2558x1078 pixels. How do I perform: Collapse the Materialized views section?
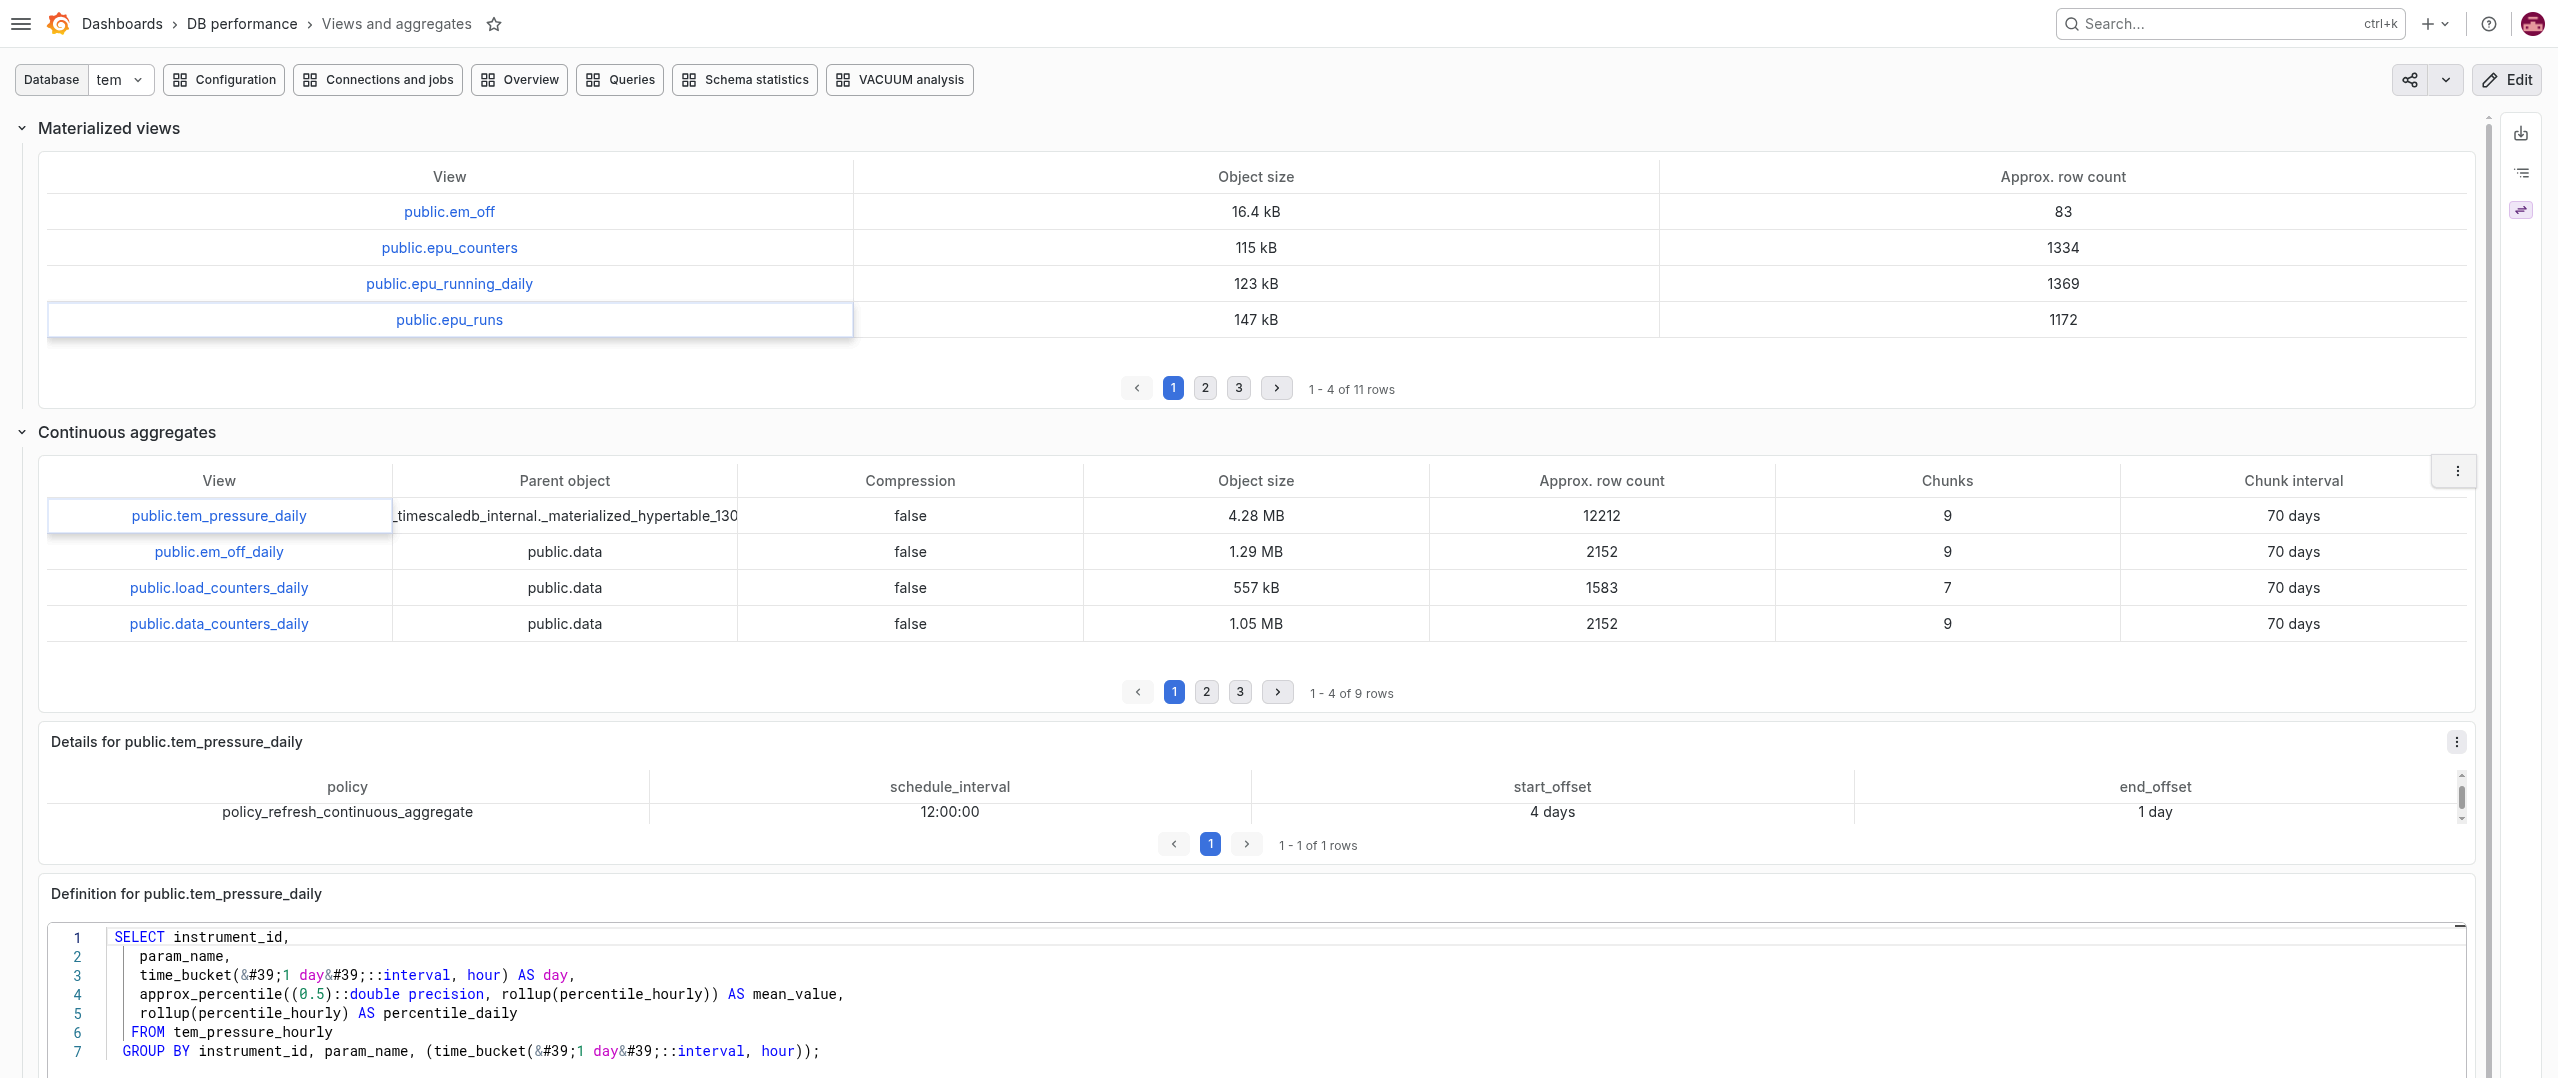[22, 128]
